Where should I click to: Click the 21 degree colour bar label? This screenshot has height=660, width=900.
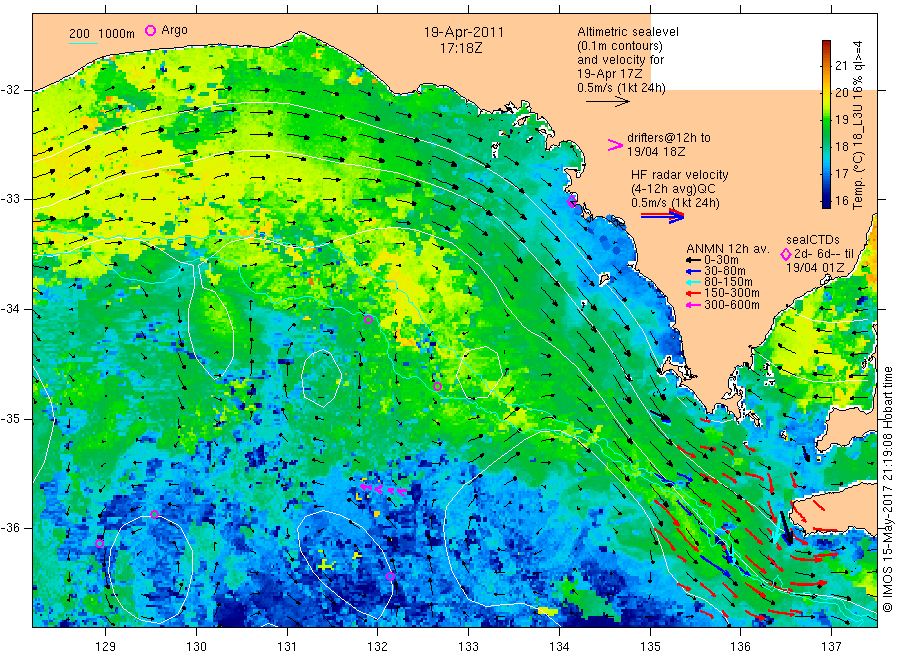[841, 65]
